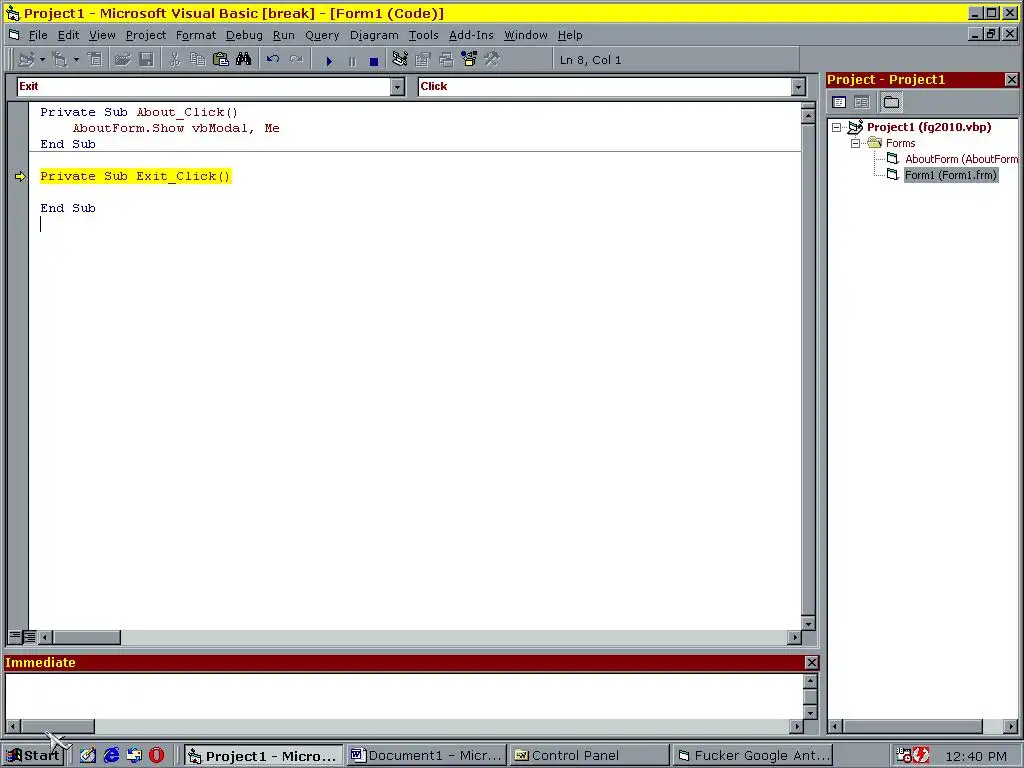Collapse the Project1 (fg2010.vbp) tree node
Viewport: 1024px width, 768px height.
point(837,127)
